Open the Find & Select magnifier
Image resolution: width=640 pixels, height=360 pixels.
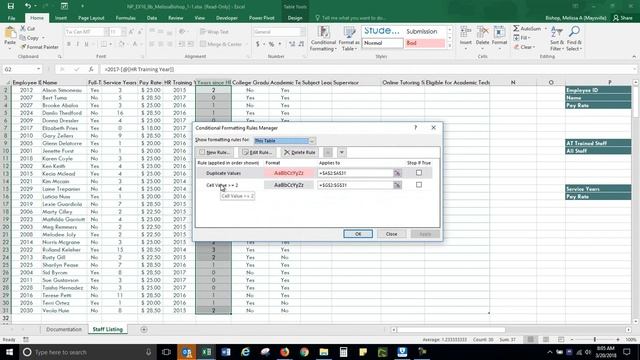coord(574,39)
